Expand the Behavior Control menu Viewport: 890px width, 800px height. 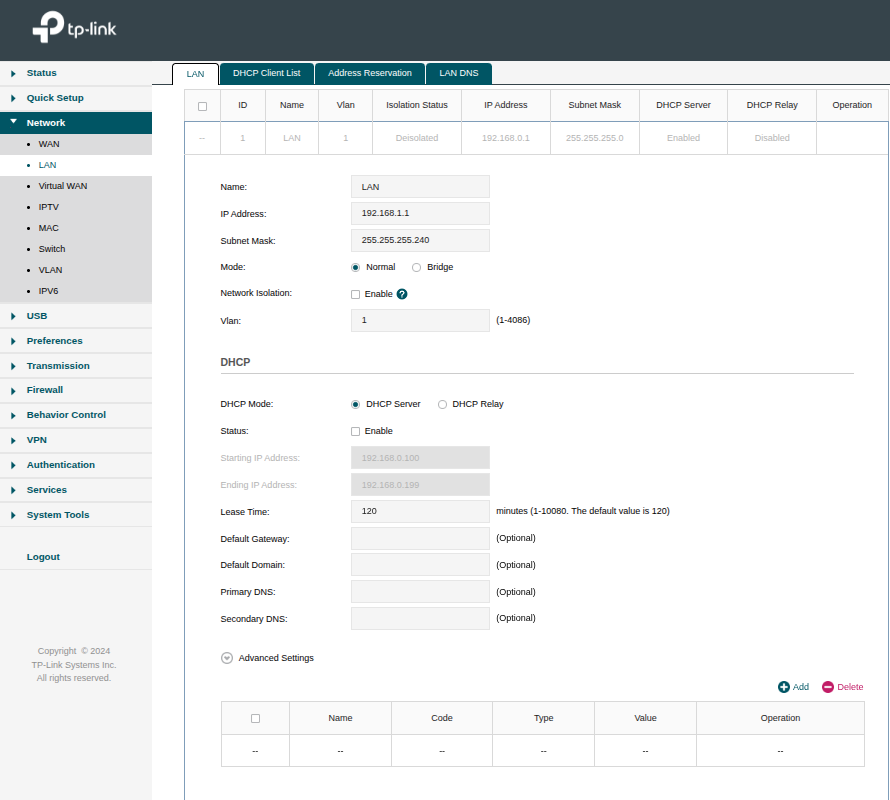76,416
